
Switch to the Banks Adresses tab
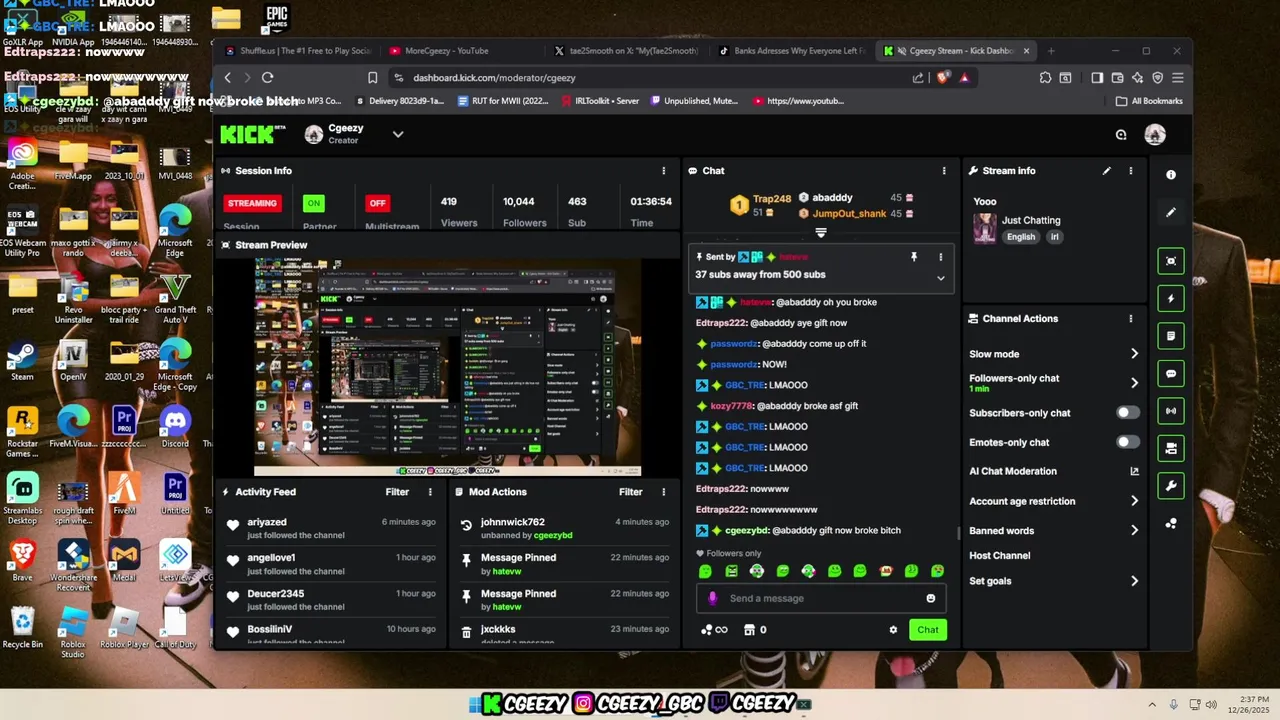(791, 51)
